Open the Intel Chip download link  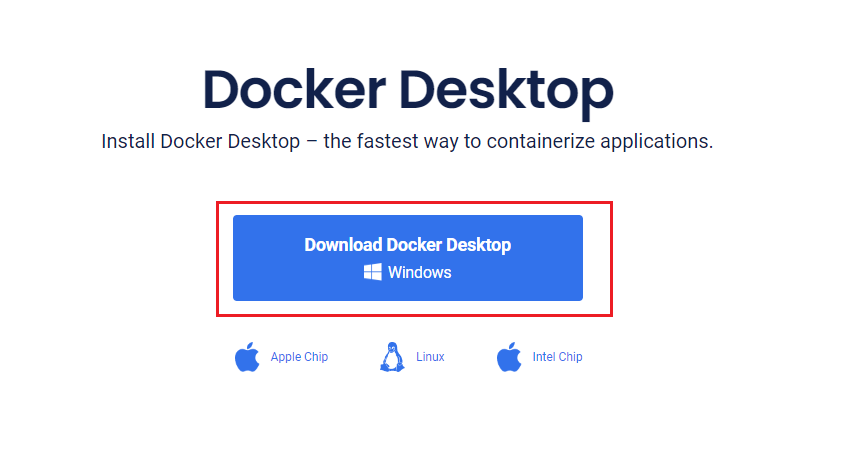point(557,357)
